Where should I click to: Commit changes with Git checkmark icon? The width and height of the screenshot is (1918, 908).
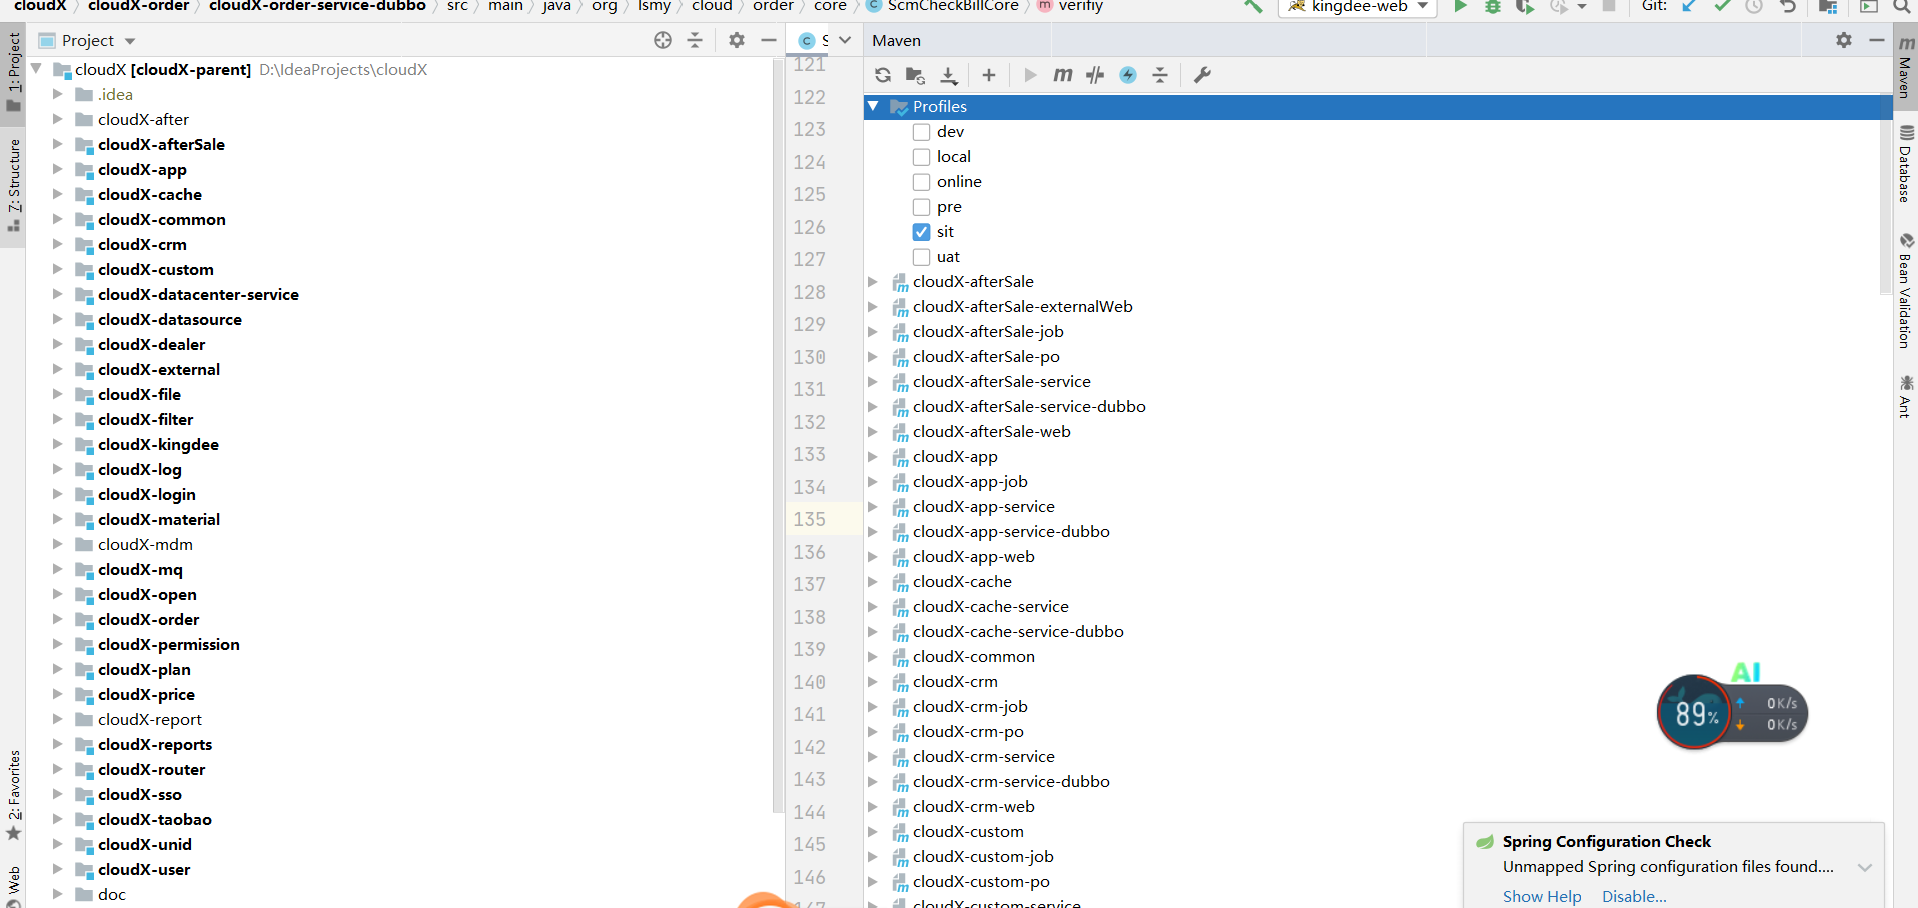1722,6
